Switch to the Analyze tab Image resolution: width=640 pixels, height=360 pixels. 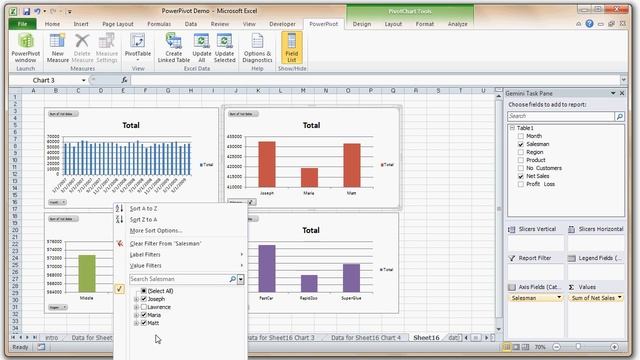pyautogui.click(x=458, y=24)
